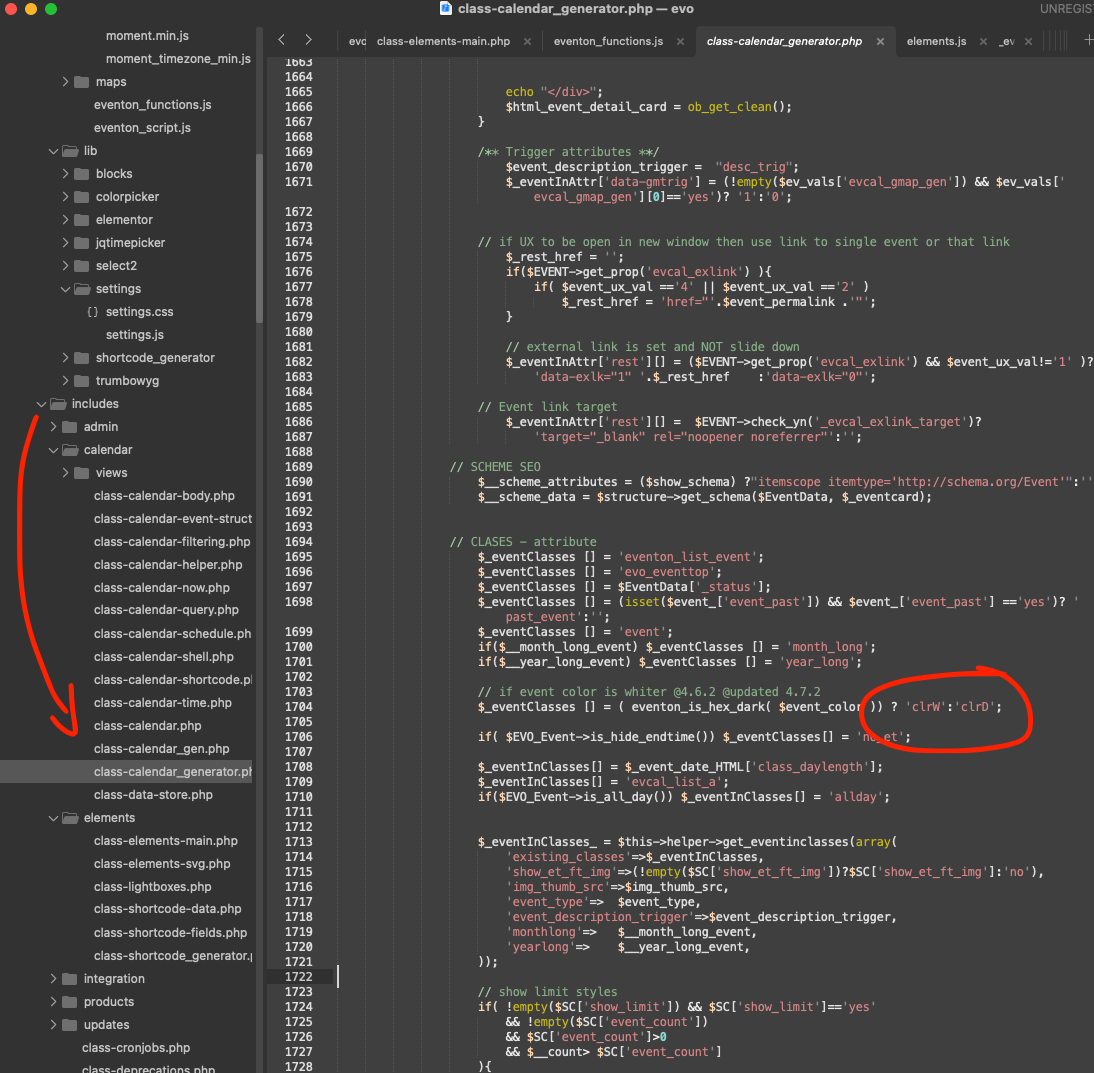The width and height of the screenshot is (1094, 1073).
Task: Collapse the calendar folder
Action: [53, 450]
